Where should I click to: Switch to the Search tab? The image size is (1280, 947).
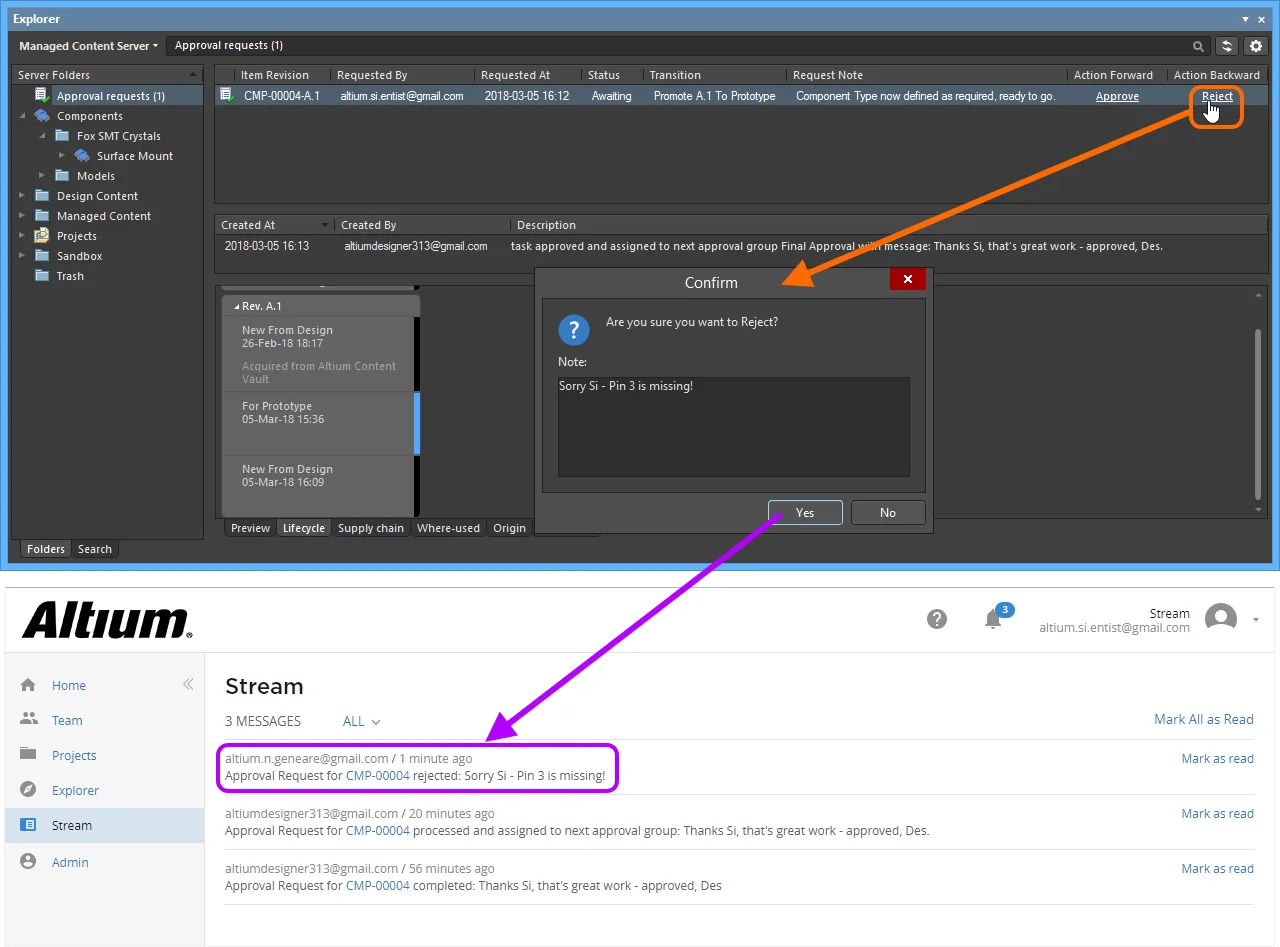[95, 549]
